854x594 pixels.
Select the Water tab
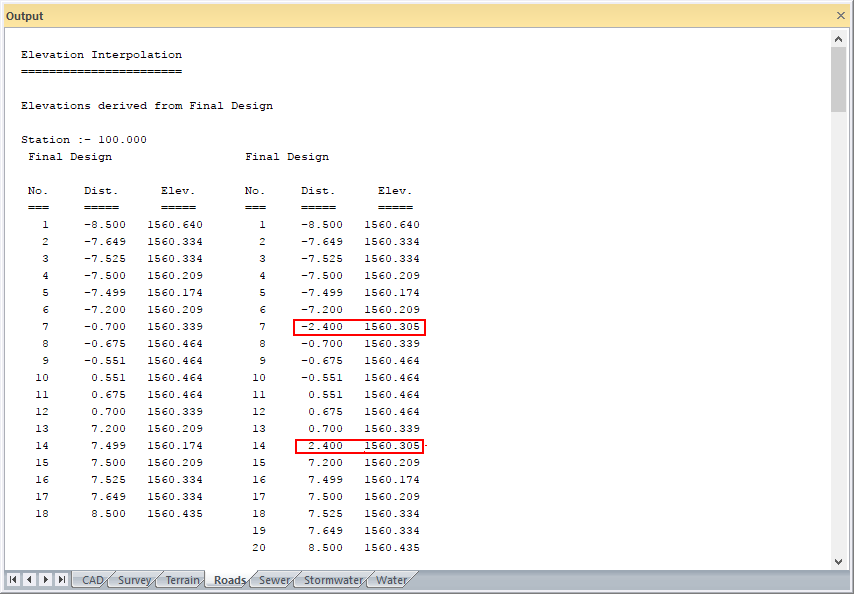pyautogui.click(x=391, y=580)
